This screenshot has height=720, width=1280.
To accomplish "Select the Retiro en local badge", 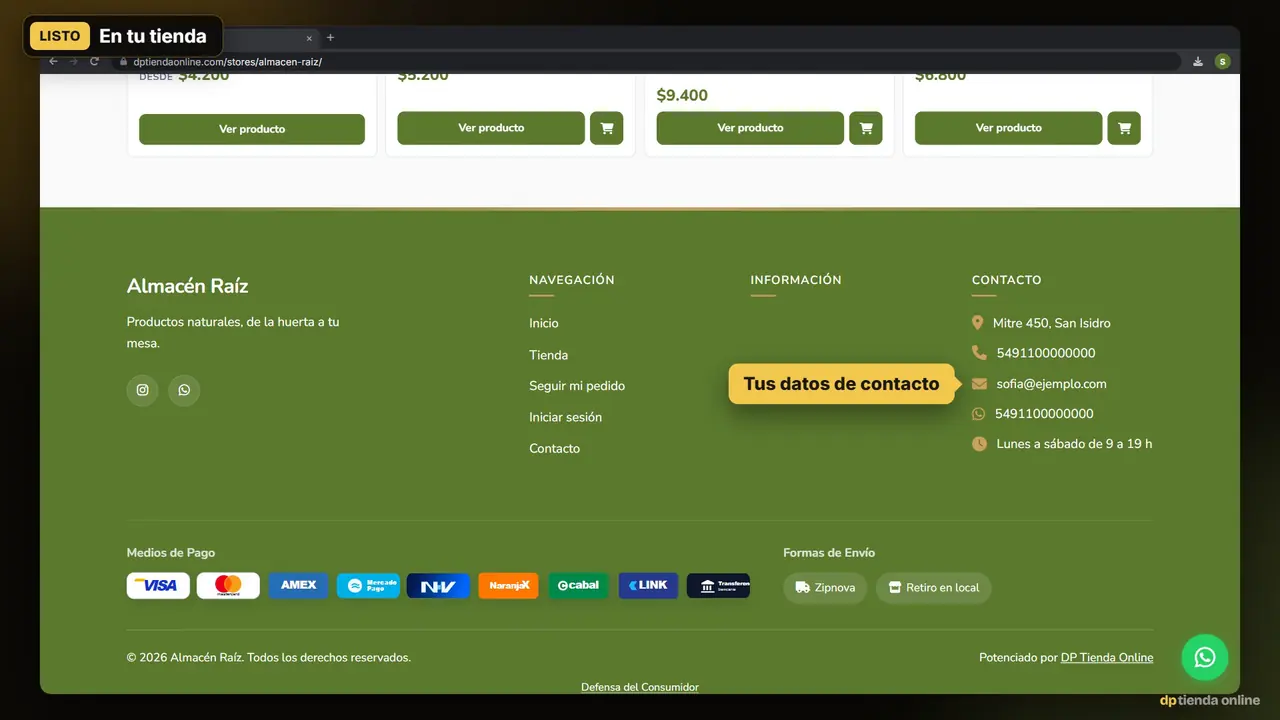I will pos(934,588).
